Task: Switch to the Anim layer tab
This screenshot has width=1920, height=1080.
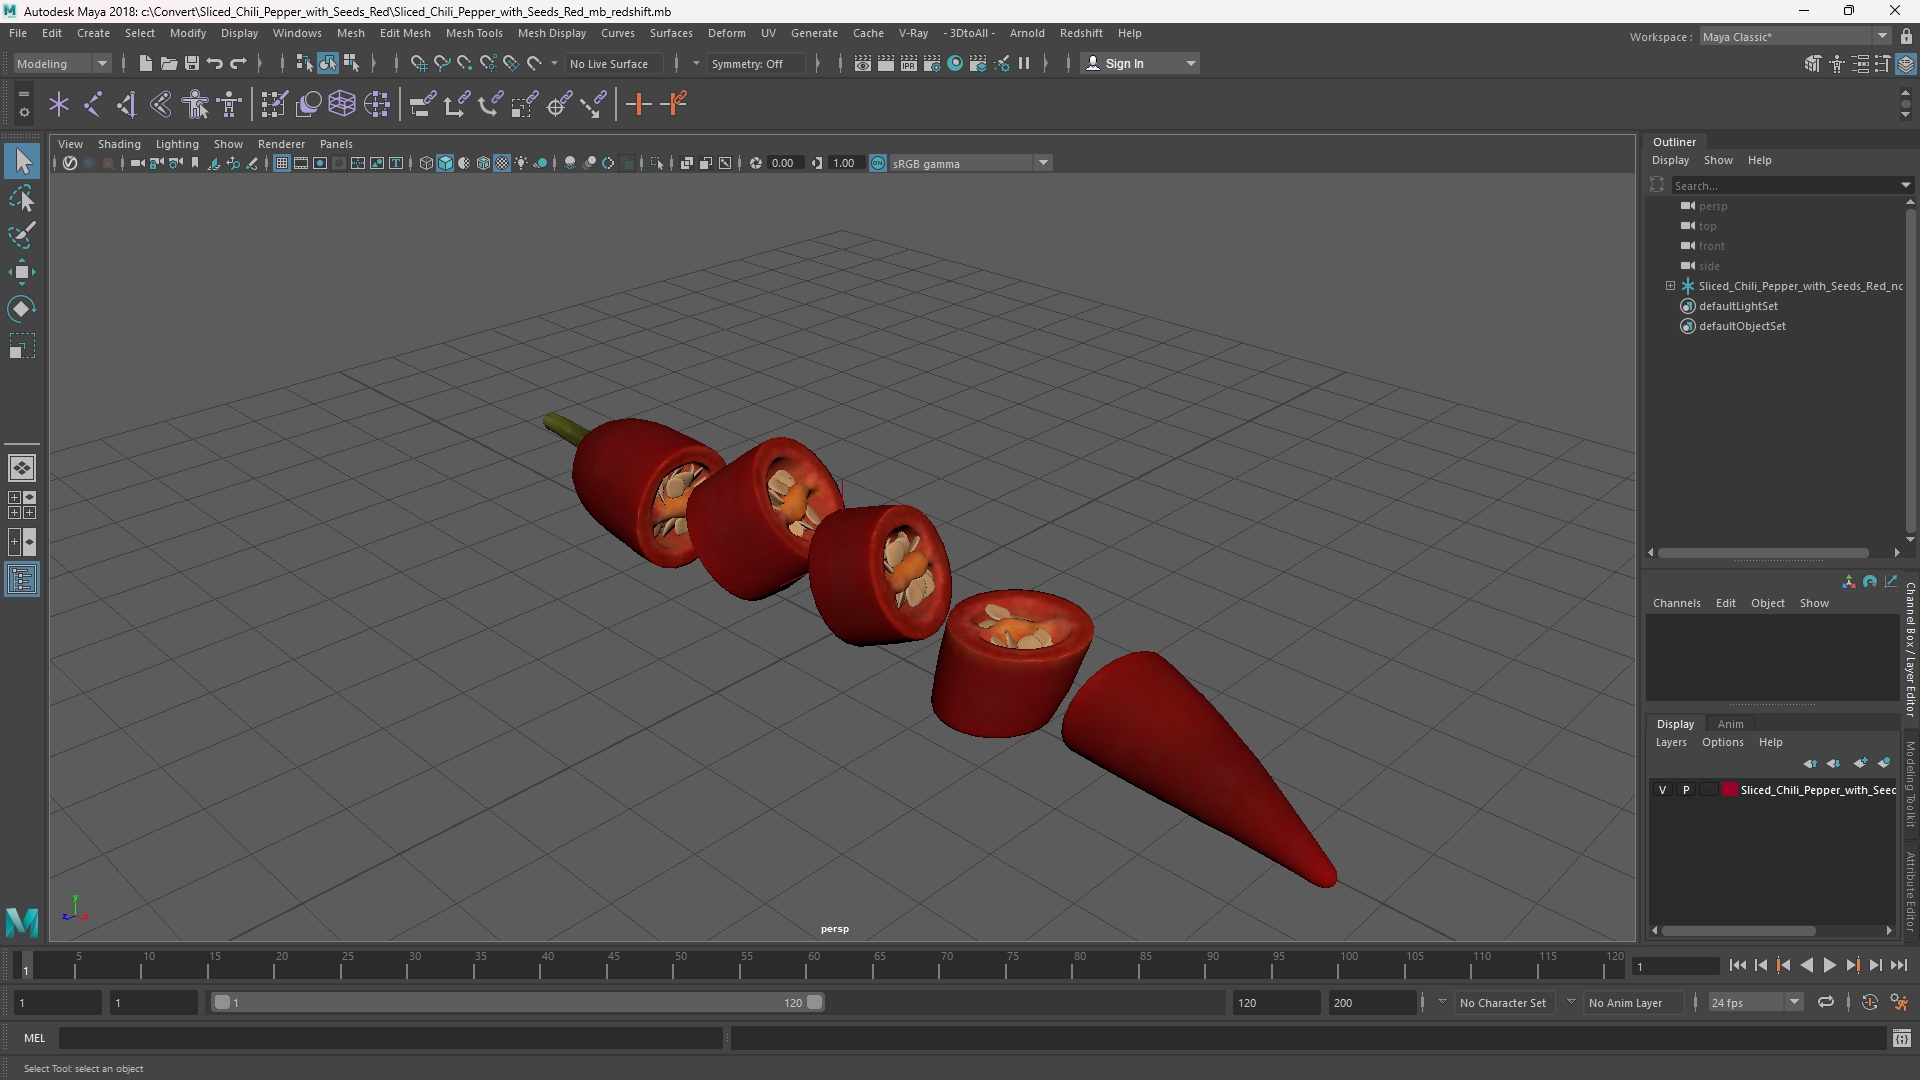Action: pos(1730,724)
